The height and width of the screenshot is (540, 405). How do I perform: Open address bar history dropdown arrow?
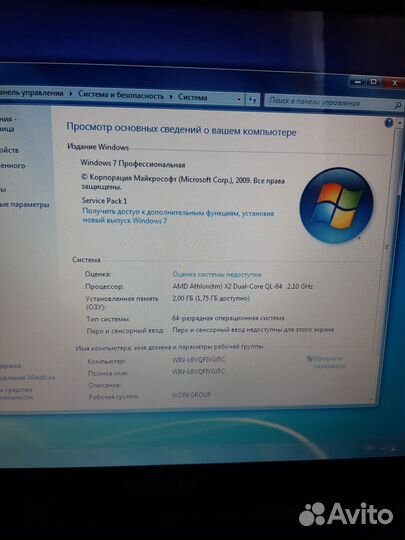pos(239,100)
